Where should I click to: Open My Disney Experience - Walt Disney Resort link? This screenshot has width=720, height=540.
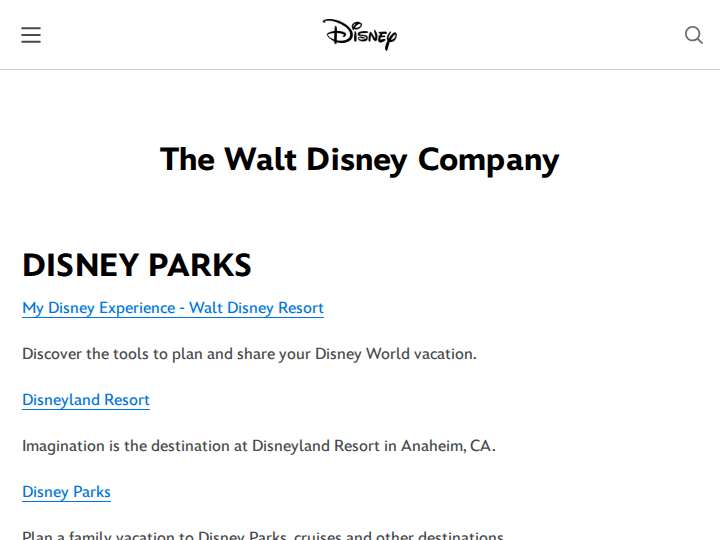[x=173, y=308]
